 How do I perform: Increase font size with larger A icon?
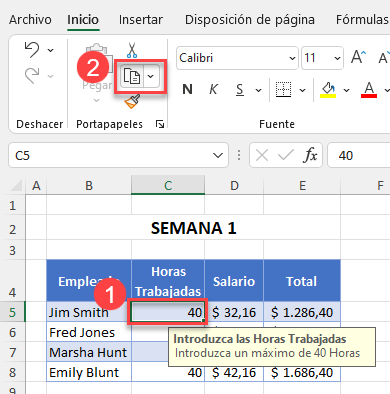pyautogui.click(x=359, y=57)
